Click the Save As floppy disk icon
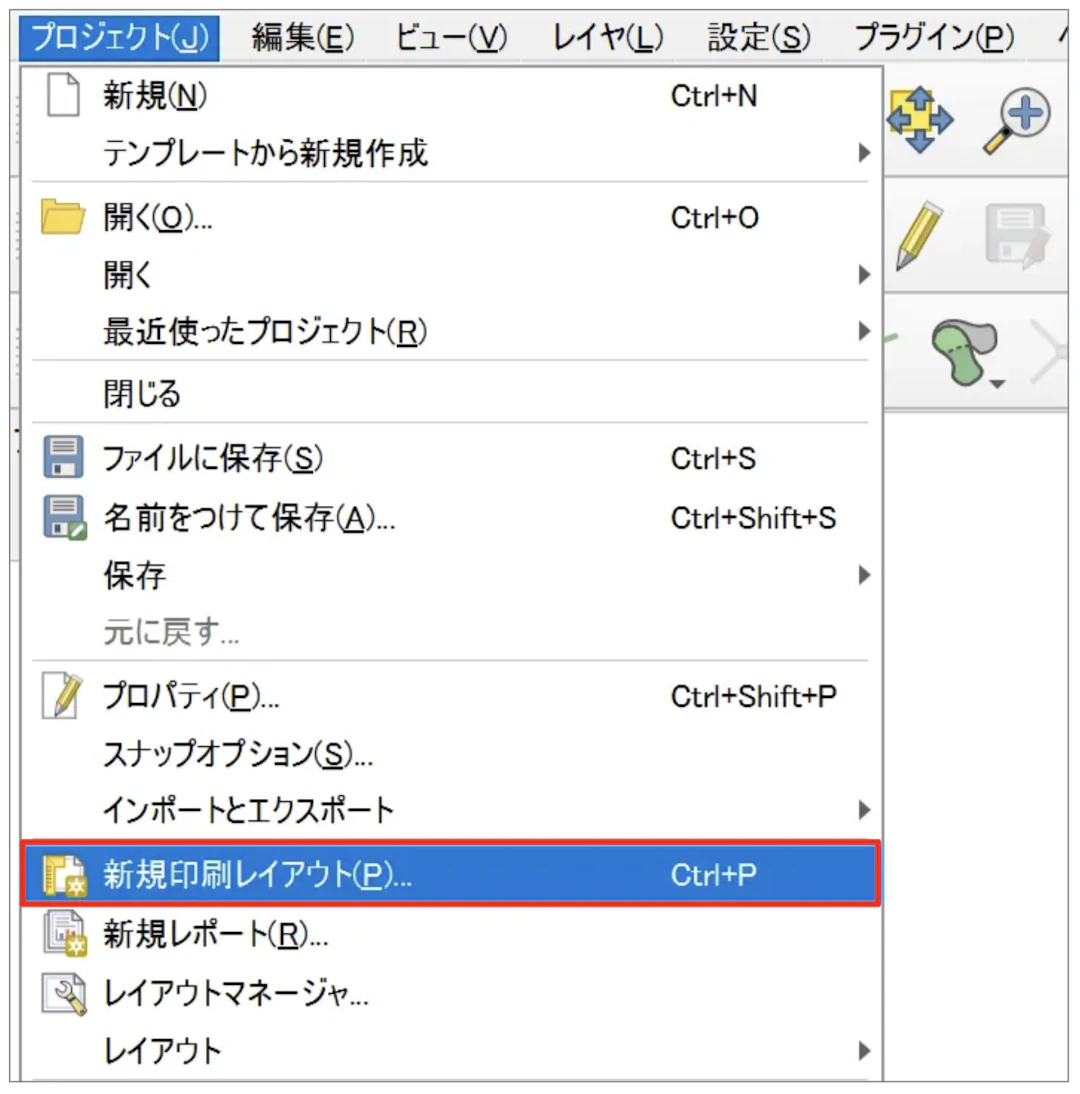1080x1094 pixels. (x=65, y=519)
